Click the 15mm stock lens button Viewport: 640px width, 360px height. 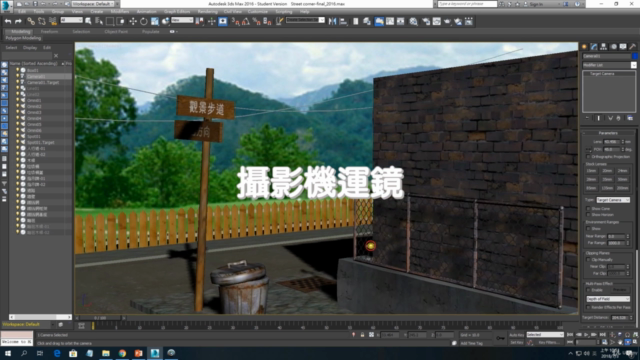591,171
